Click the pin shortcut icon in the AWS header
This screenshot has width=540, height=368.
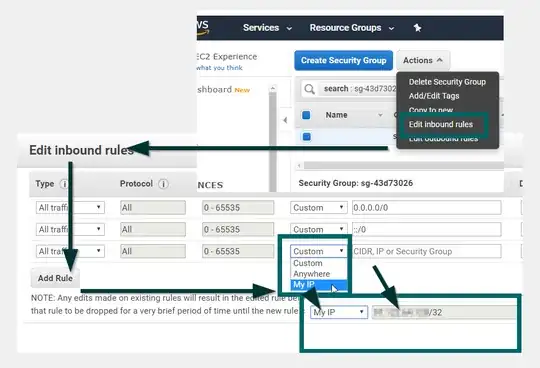coord(417,28)
